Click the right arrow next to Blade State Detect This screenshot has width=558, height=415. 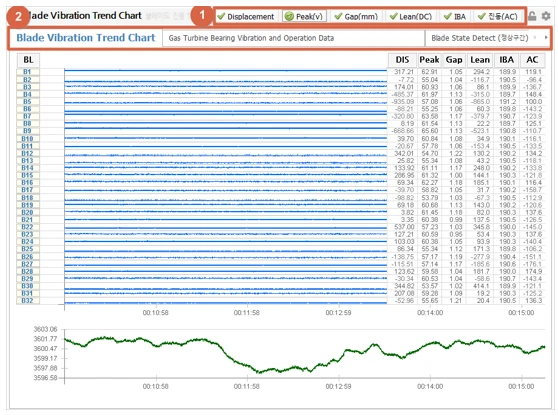click(546, 37)
